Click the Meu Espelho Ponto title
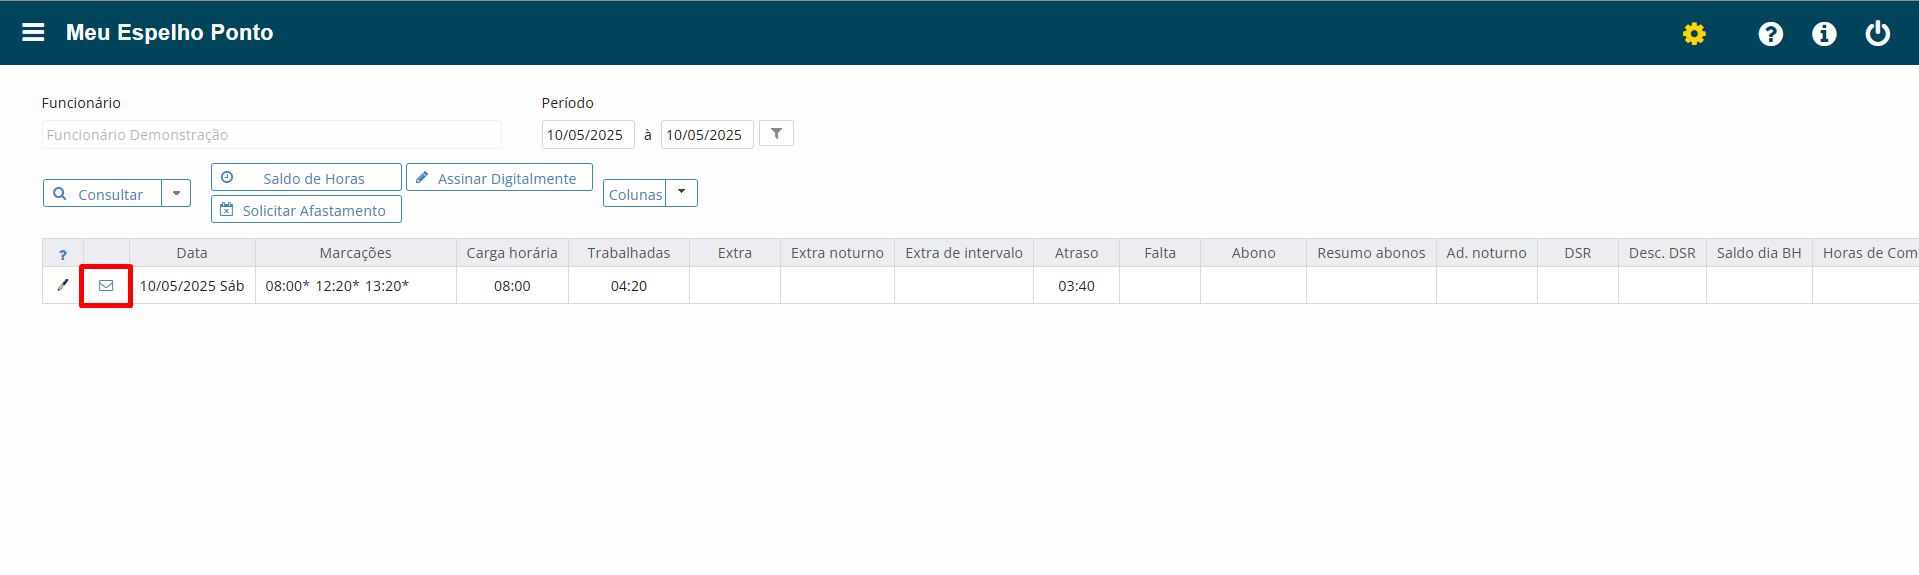 (169, 33)
